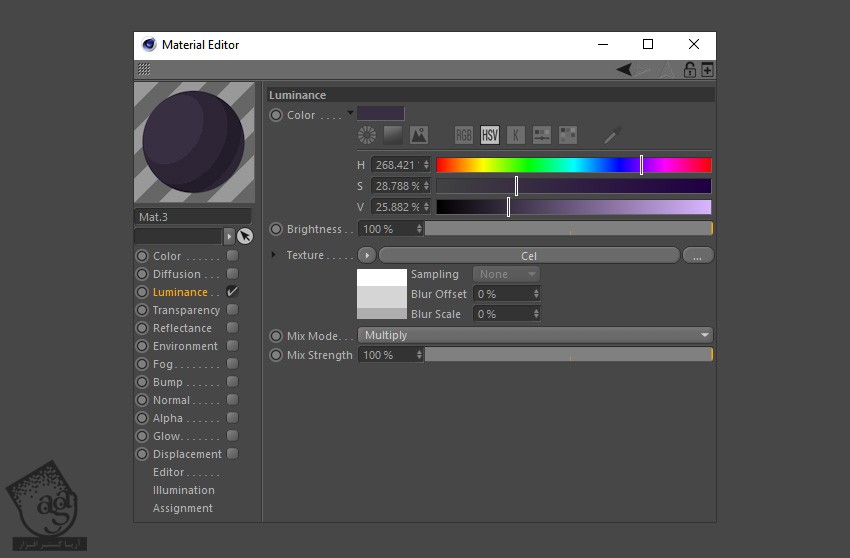The image size is (850, 558).
Task: Open the texture arrow menu button
Action: (366, 256)
